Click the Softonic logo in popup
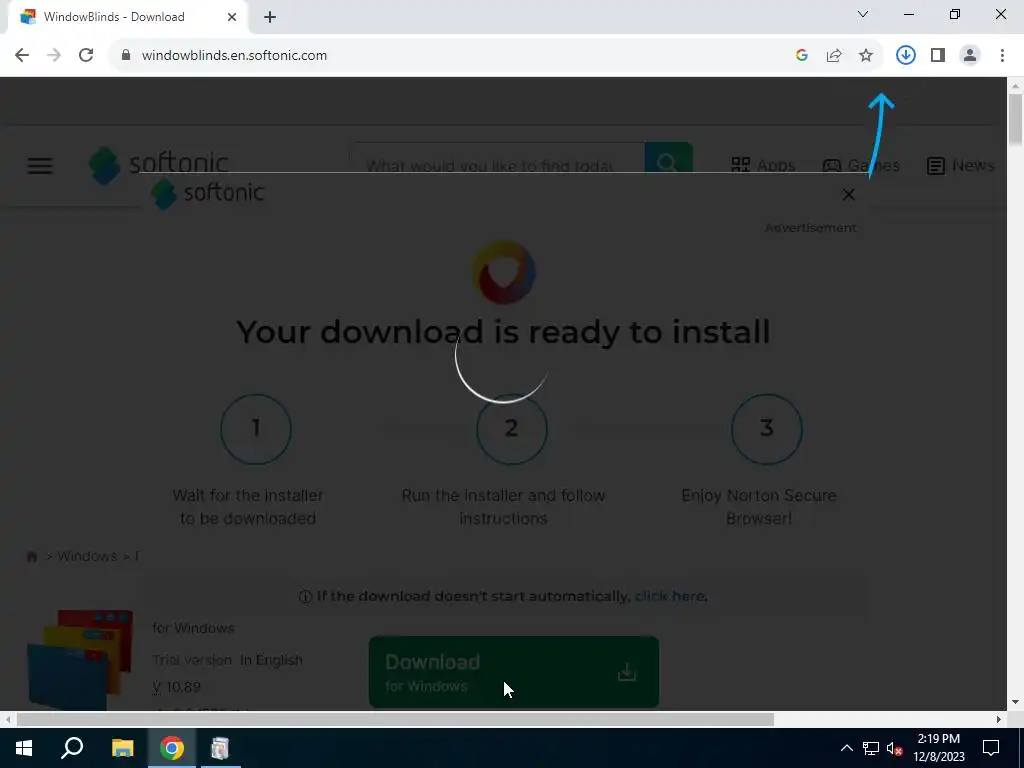This screenshot has width=1024, height=768. pyautogui.click(x=208, y=193)
